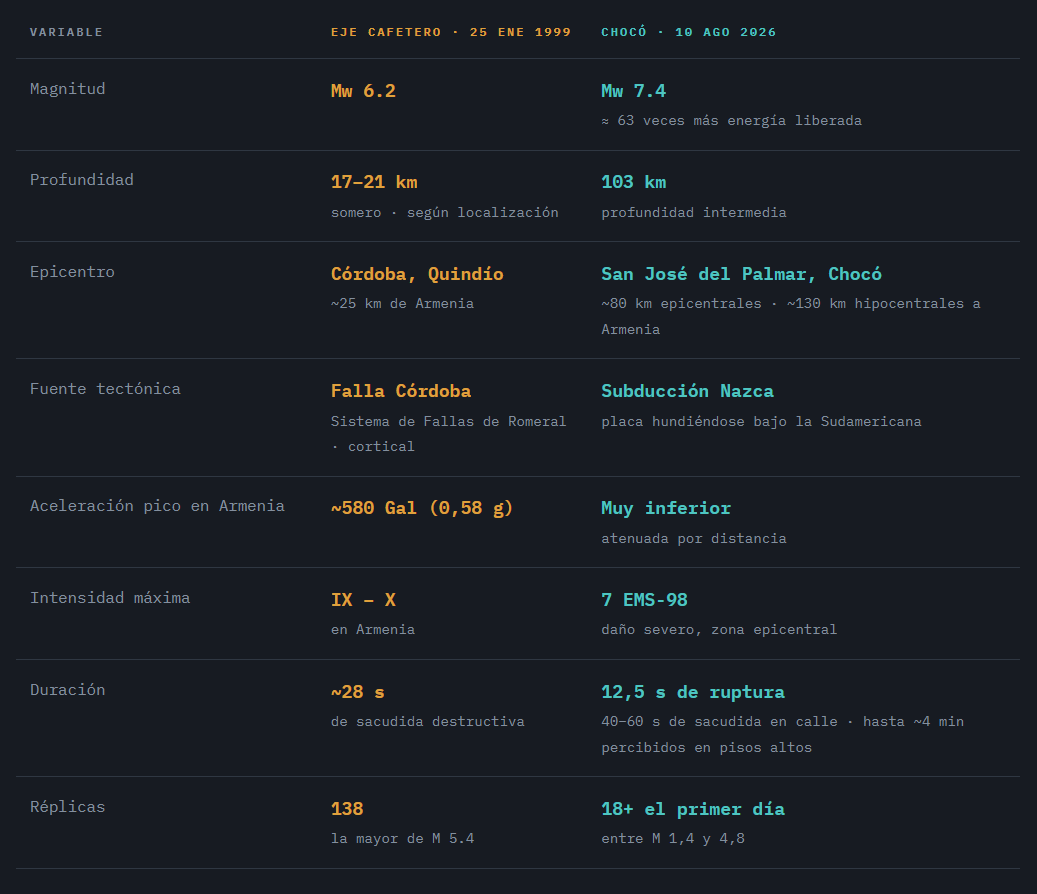Viewport: 1037px width, 894px height.
Task: Select the Eje Cafetero 1999 column header
Action: coord(451,32)
